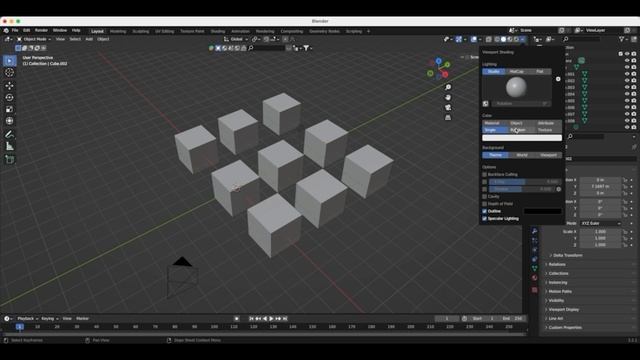This screenshot has height=360, width=640.
Task: Set background to Viewport
Action: point(549,155)
